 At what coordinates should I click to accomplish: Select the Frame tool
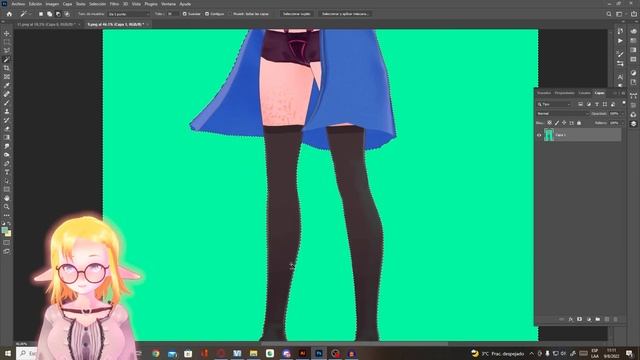pos(7,76)
